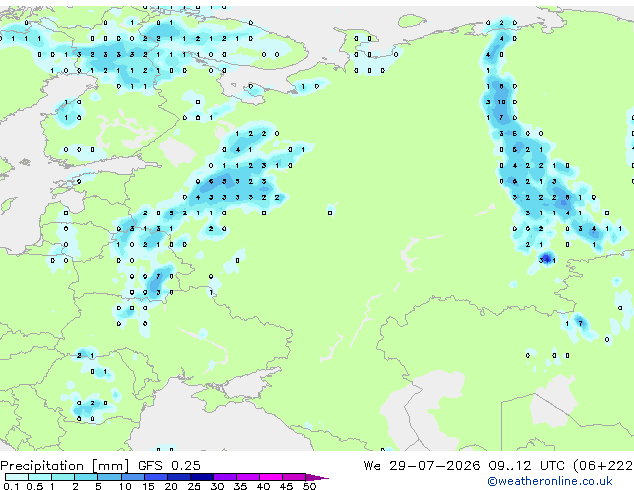Select the legend swatch between 2 and 5
Screen dimensions: 634x490
[86, 477]
